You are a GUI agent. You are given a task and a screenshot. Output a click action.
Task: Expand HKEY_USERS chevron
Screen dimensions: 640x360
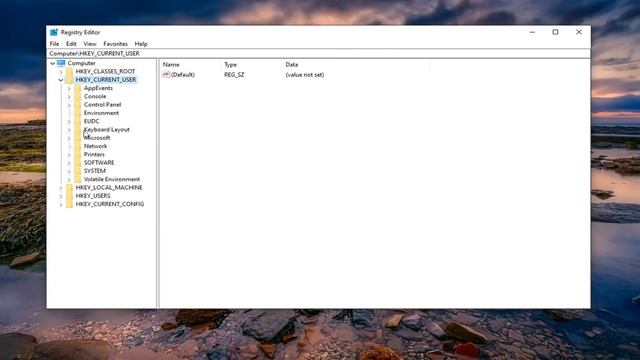click(x=61, y=196)
